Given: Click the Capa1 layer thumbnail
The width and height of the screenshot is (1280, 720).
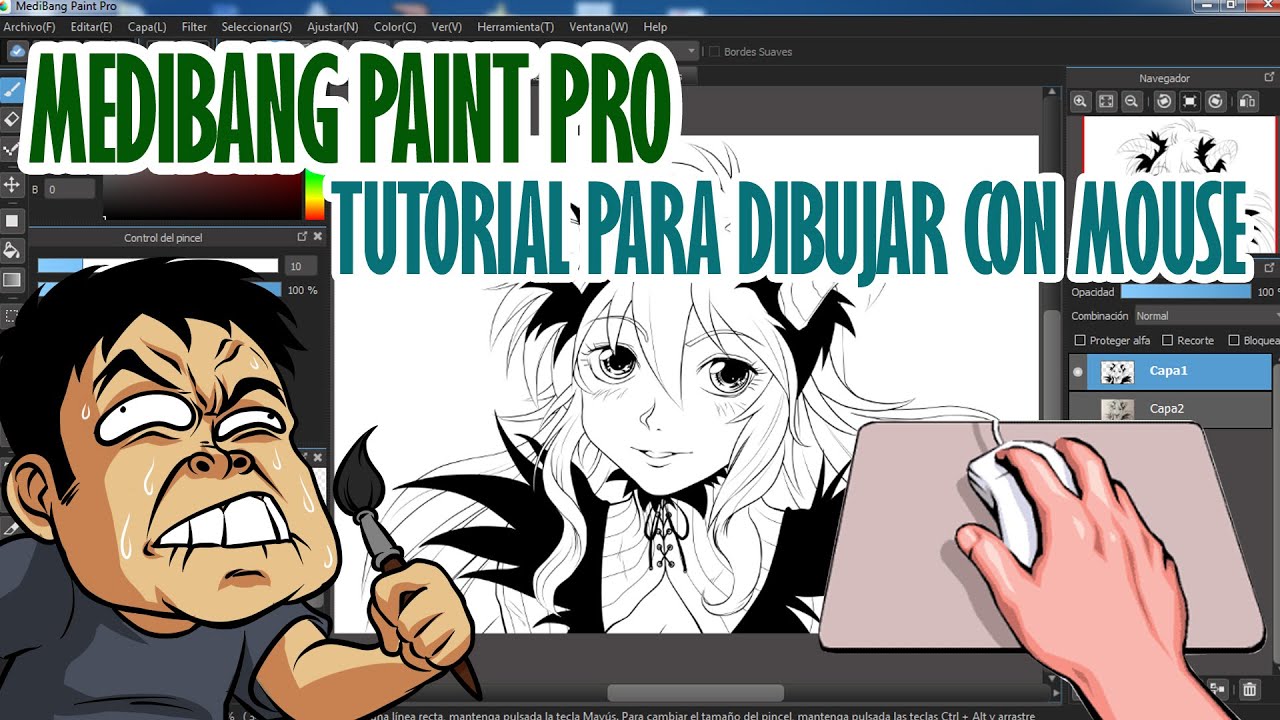Looking at the screenshot, I should [1117, 372].
